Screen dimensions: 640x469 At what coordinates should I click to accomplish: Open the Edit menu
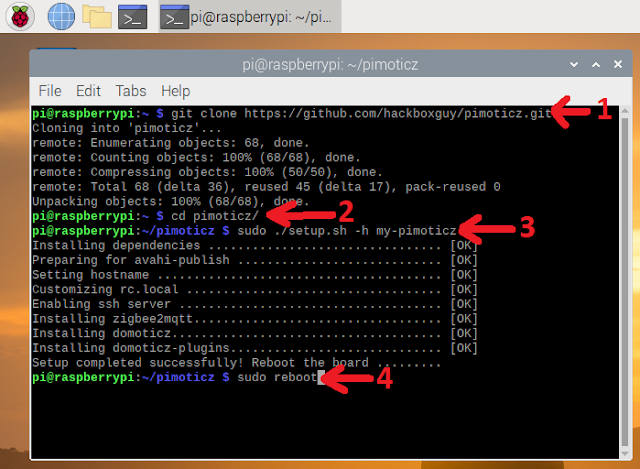point(88,91)
